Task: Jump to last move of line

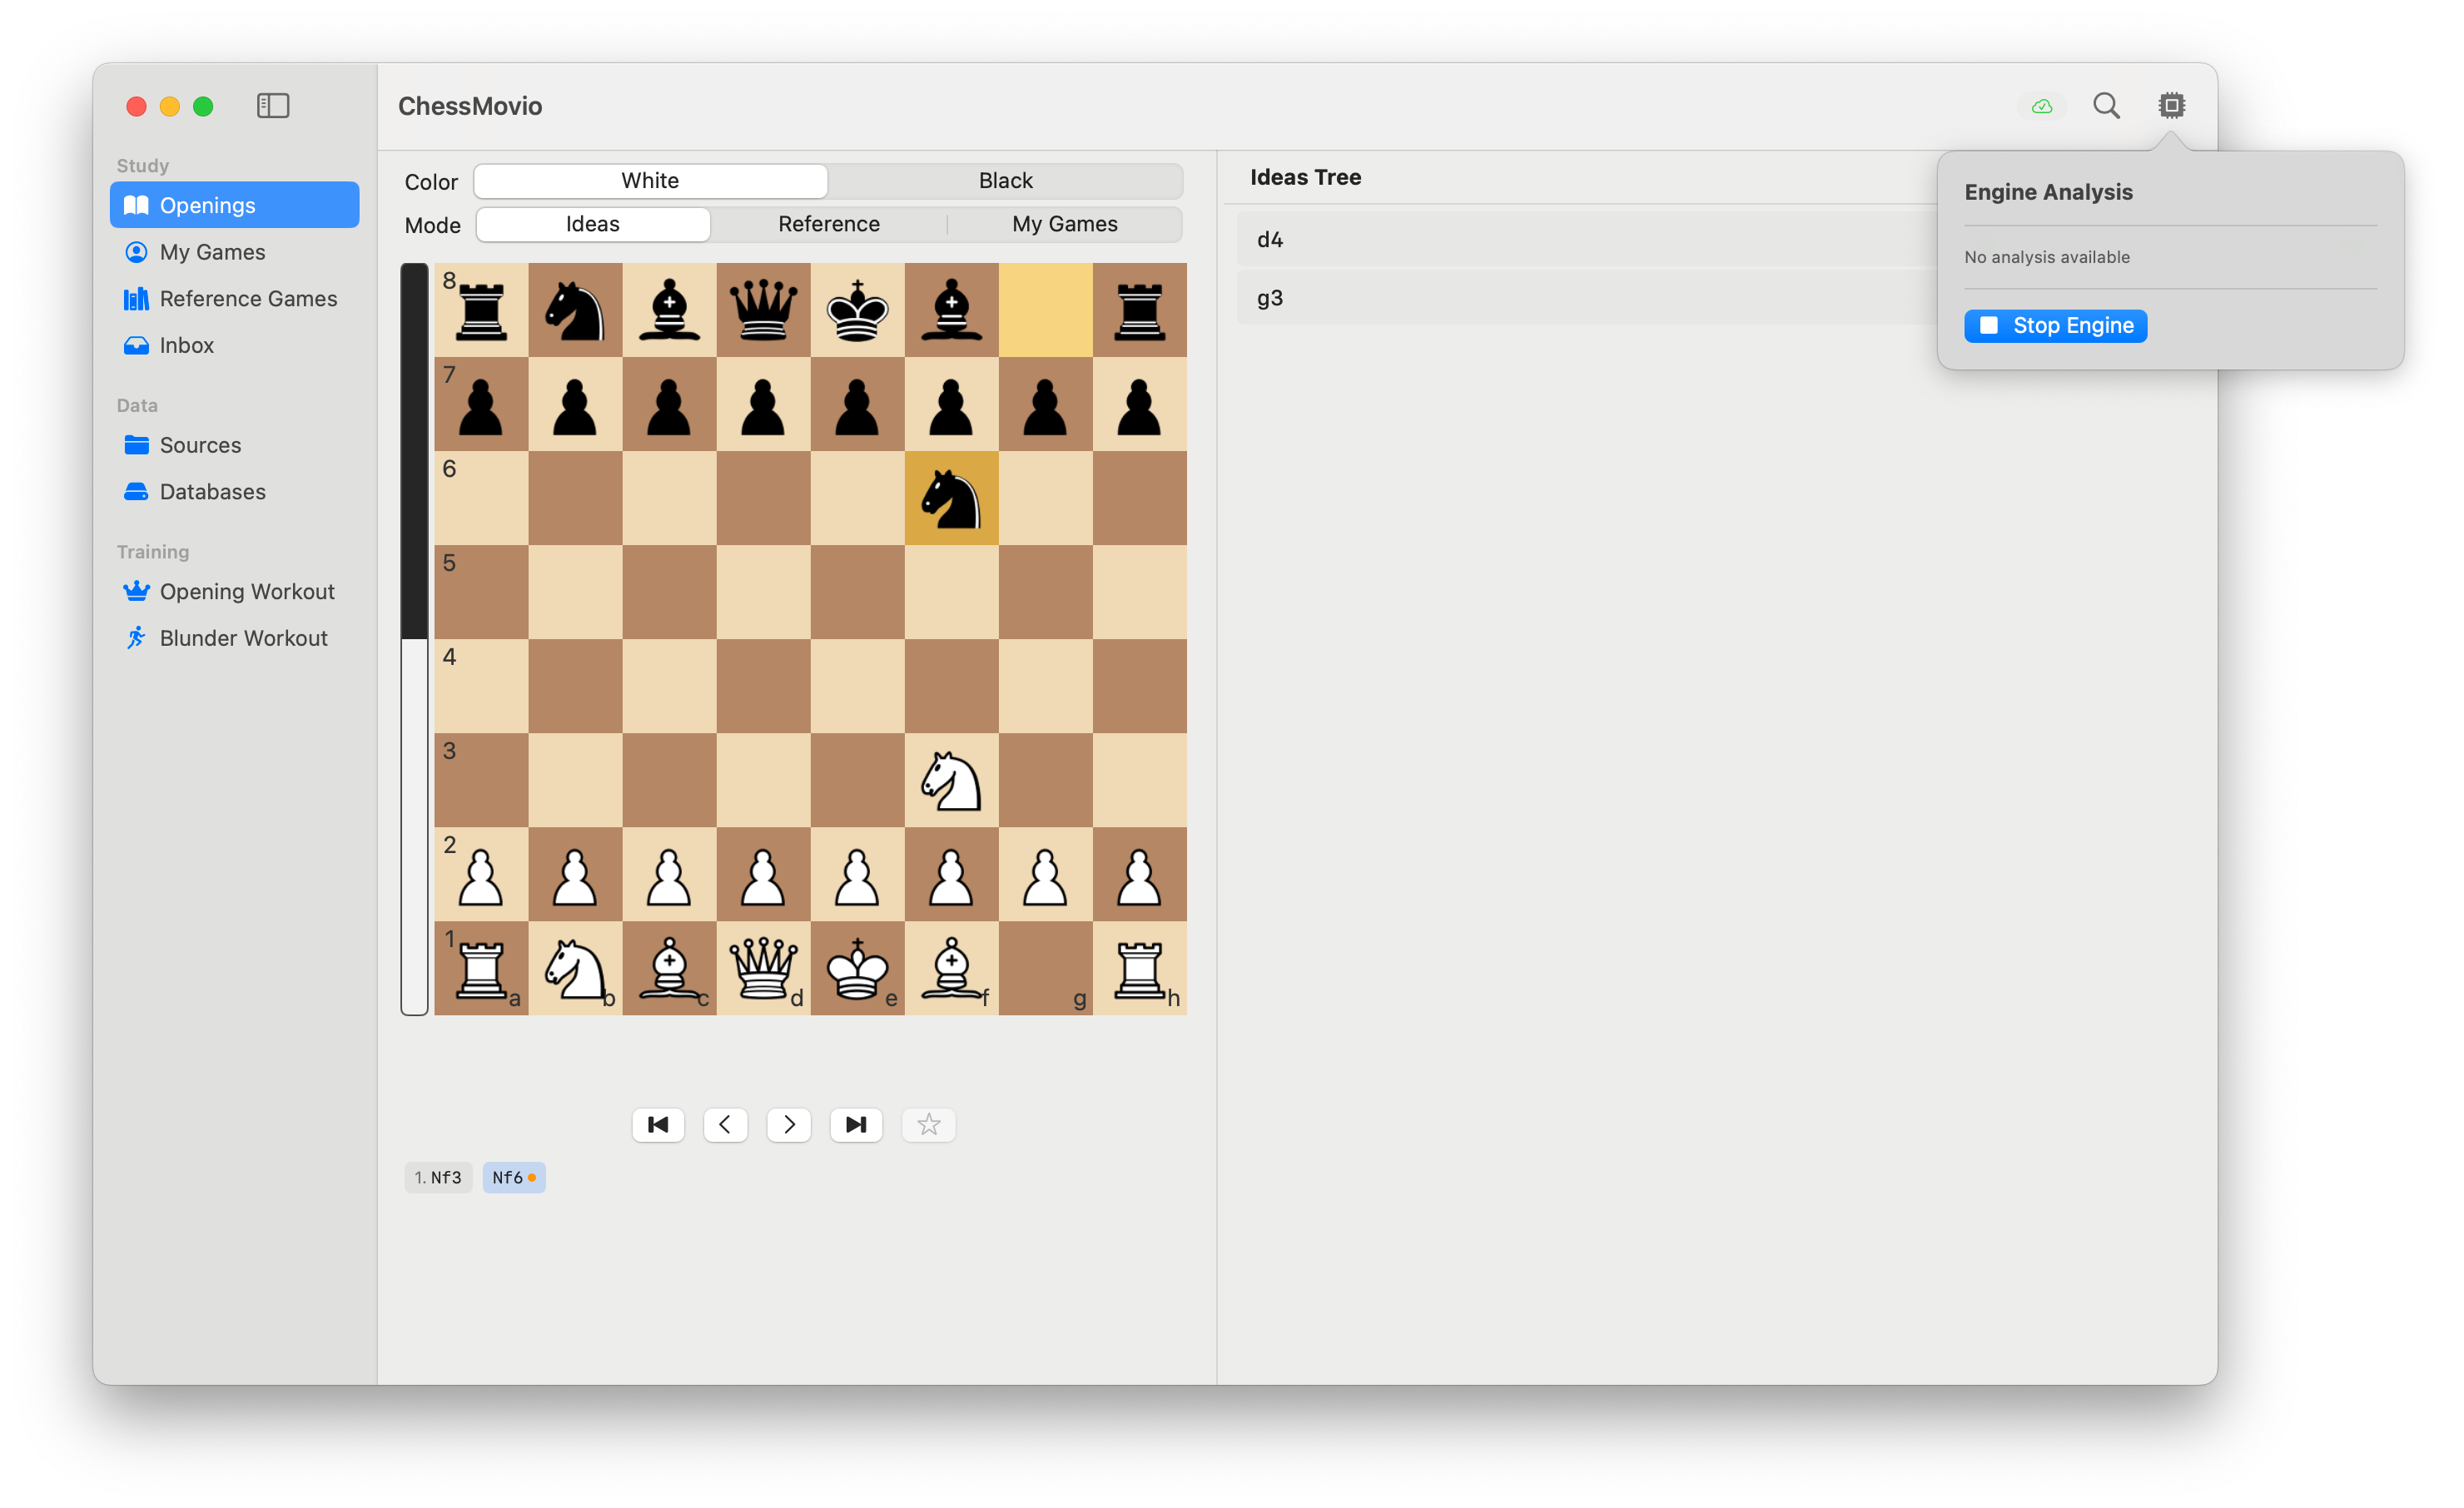Action: (x=856, y=1125)
